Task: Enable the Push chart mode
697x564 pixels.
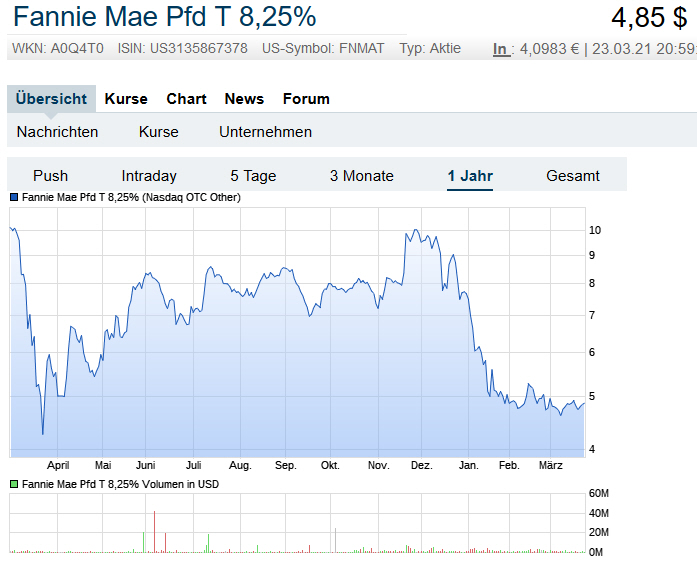Action: click(50, 176)
